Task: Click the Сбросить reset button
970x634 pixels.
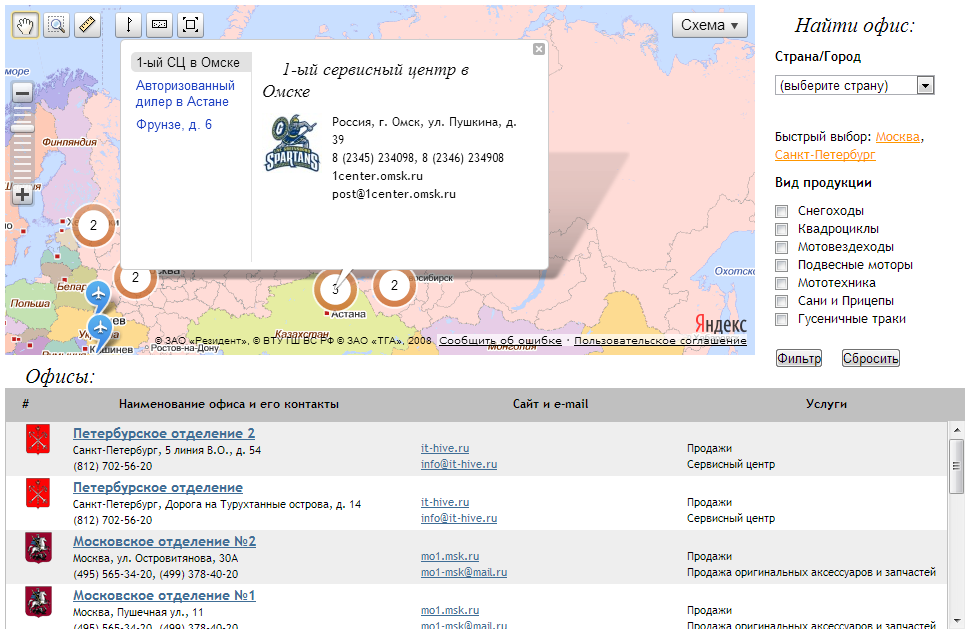Action: [x=870, y=358]
